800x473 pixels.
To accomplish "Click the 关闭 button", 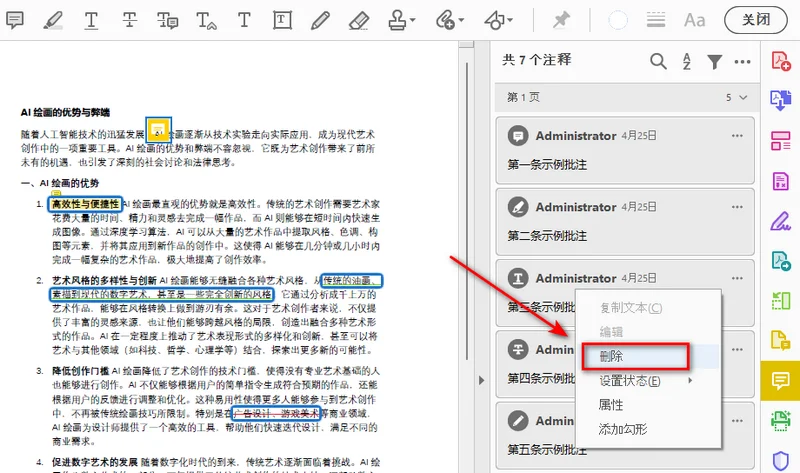I will tap(756, 20).
